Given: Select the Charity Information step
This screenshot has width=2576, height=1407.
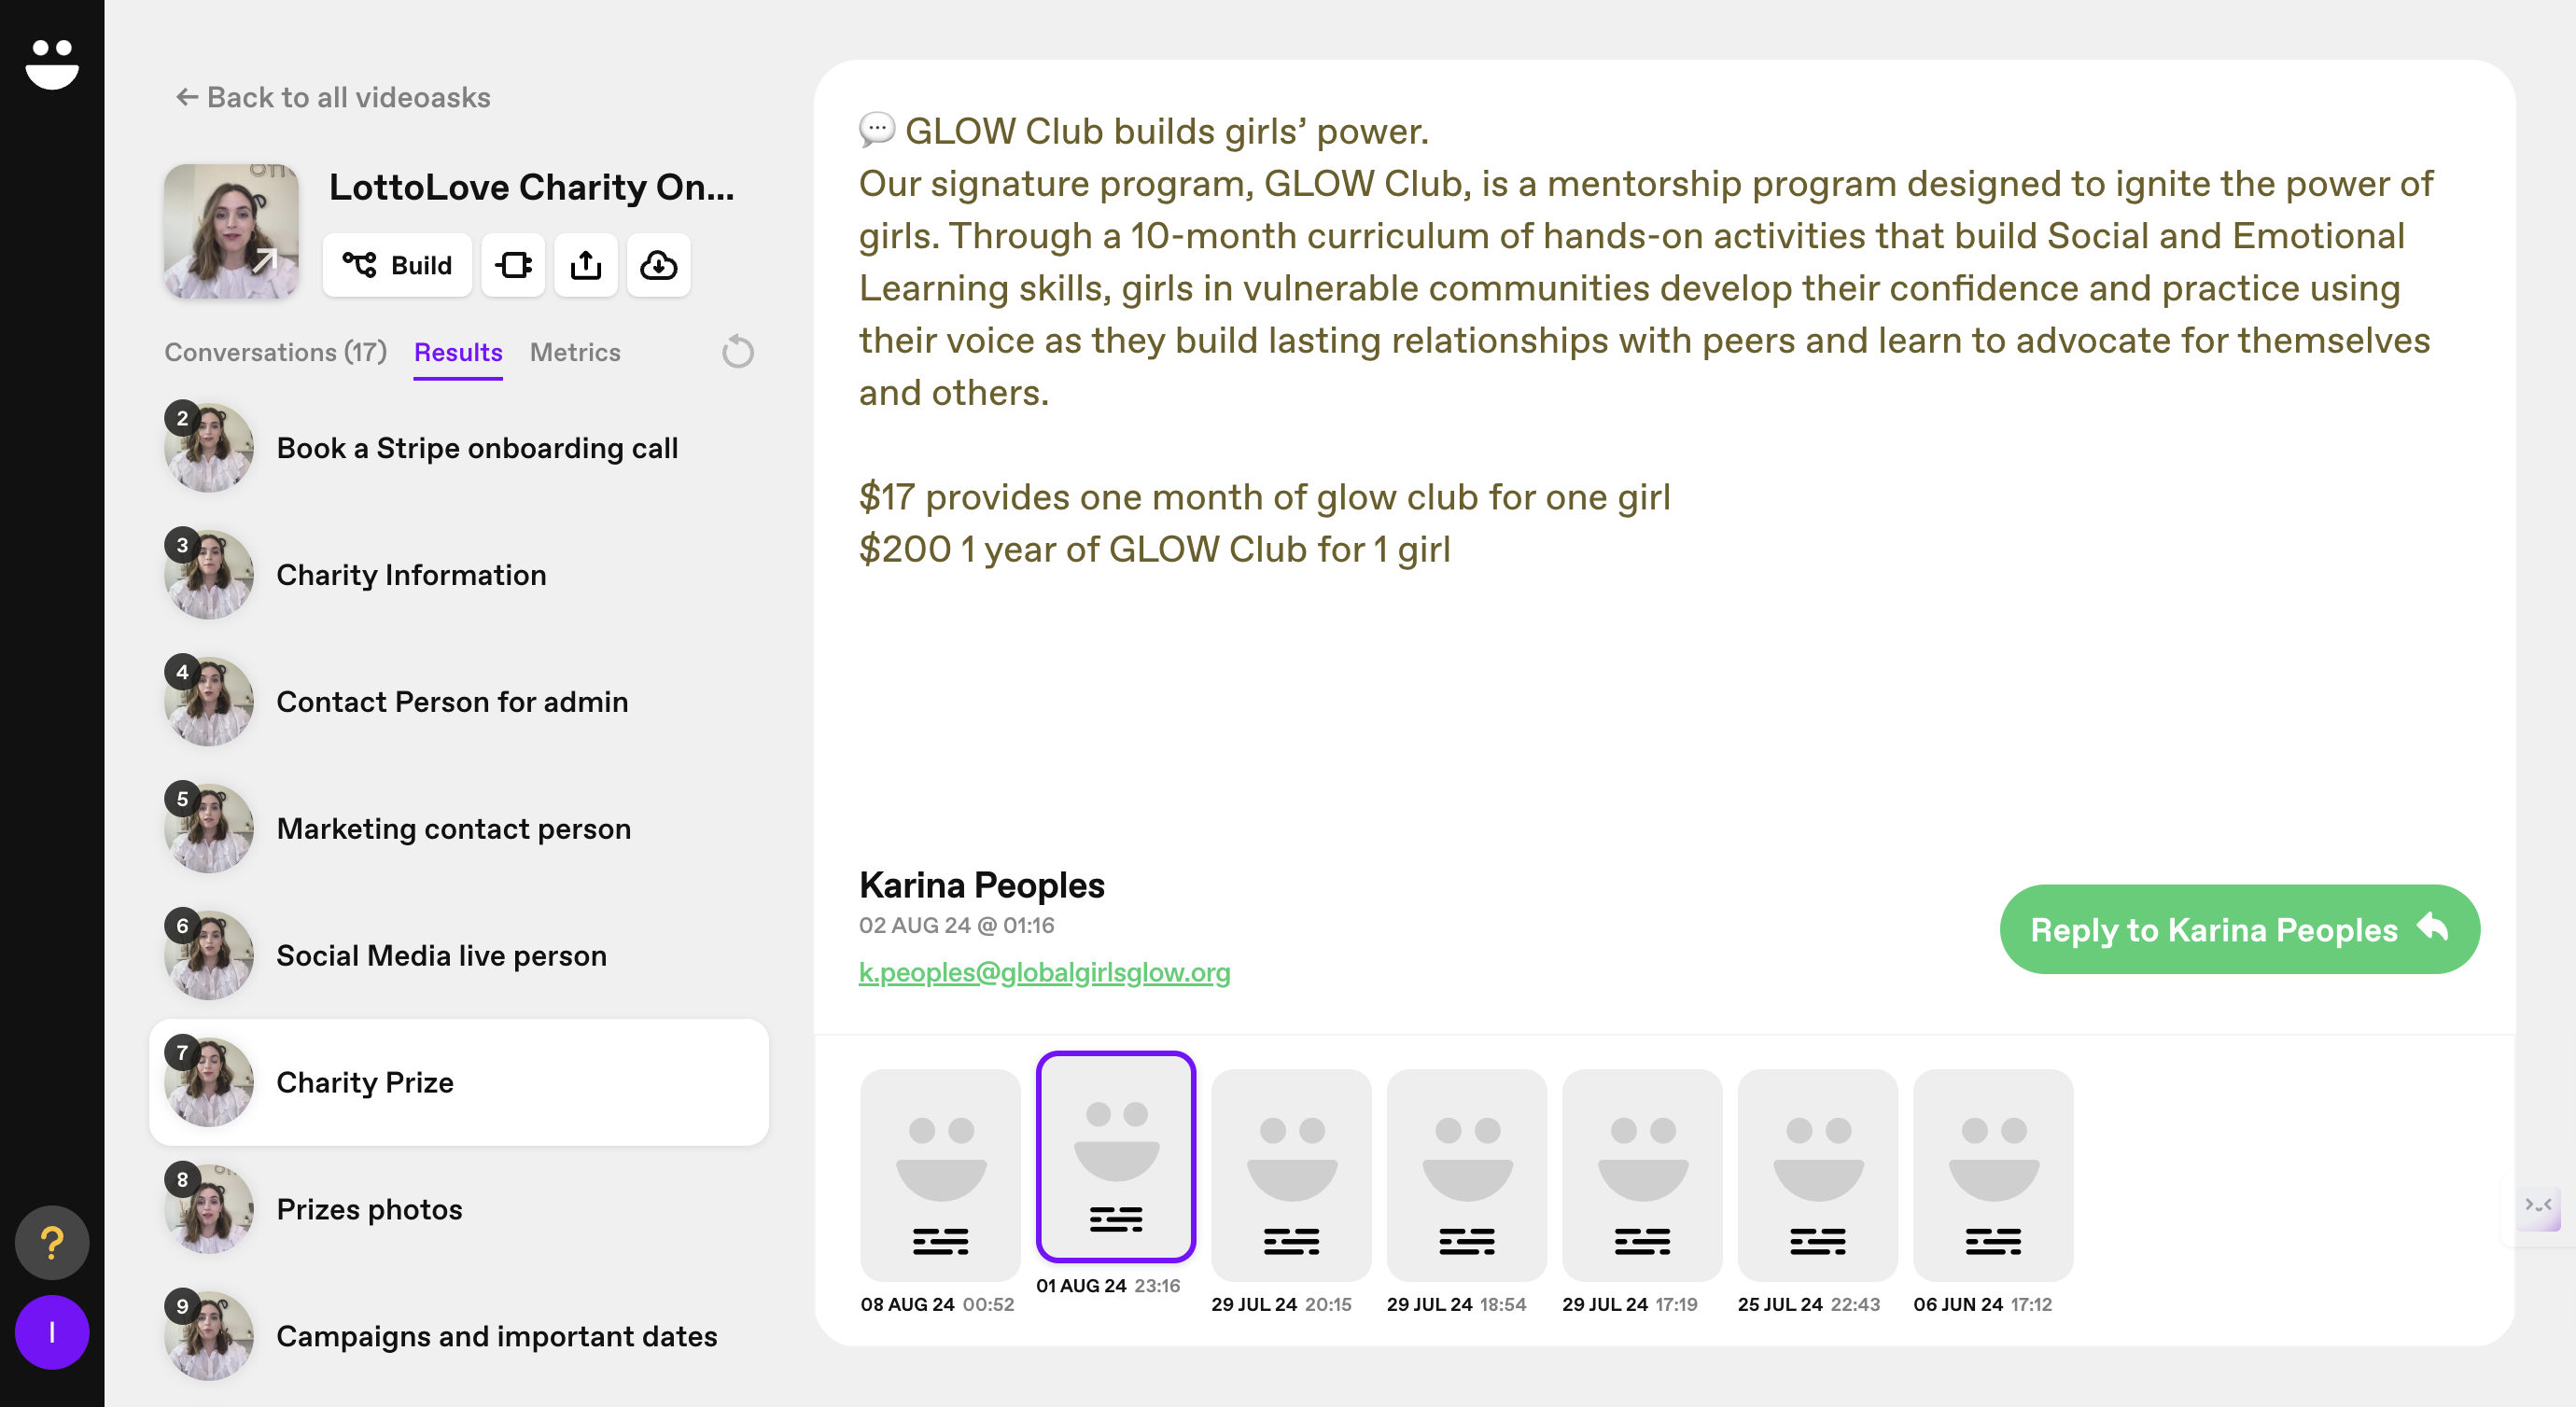Looking at the screenshot, I should pyautogui.click(x=411, y=575).
